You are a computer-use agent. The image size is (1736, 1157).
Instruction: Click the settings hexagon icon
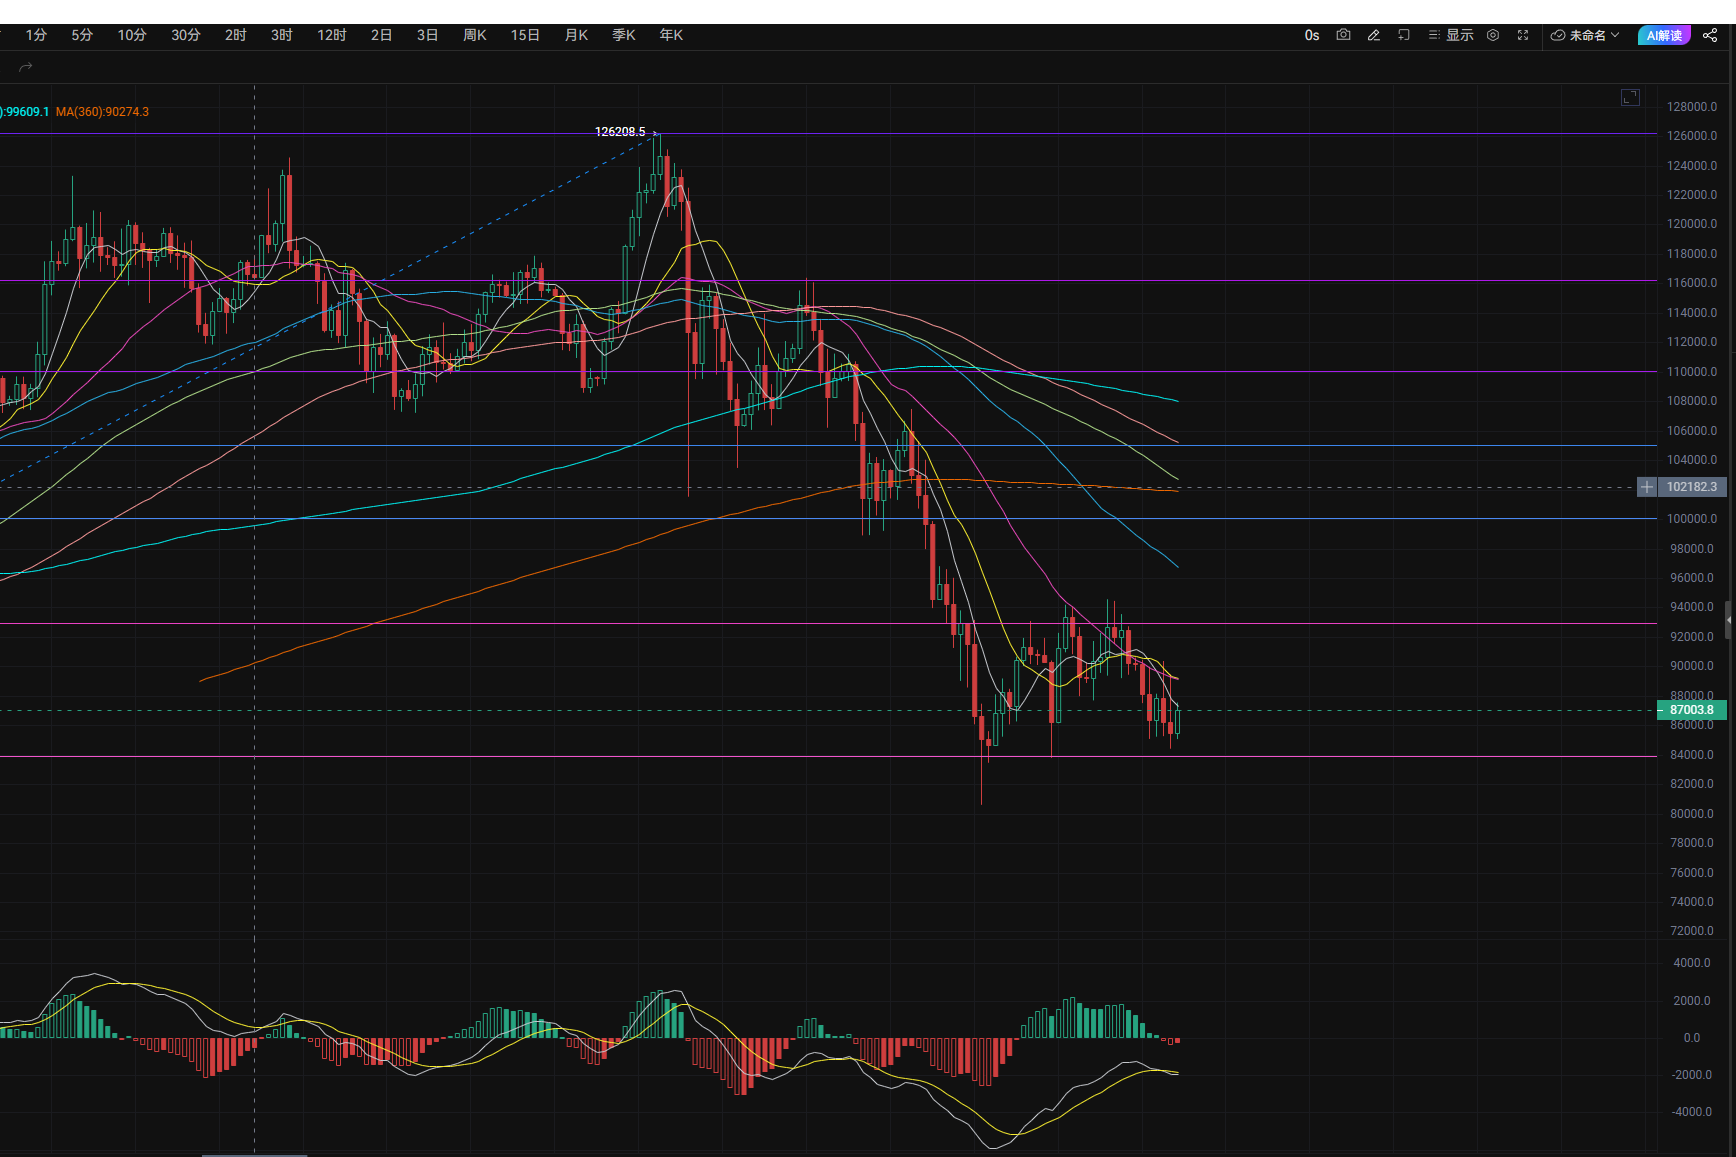pyautogui.click(x=1493, y=35)
